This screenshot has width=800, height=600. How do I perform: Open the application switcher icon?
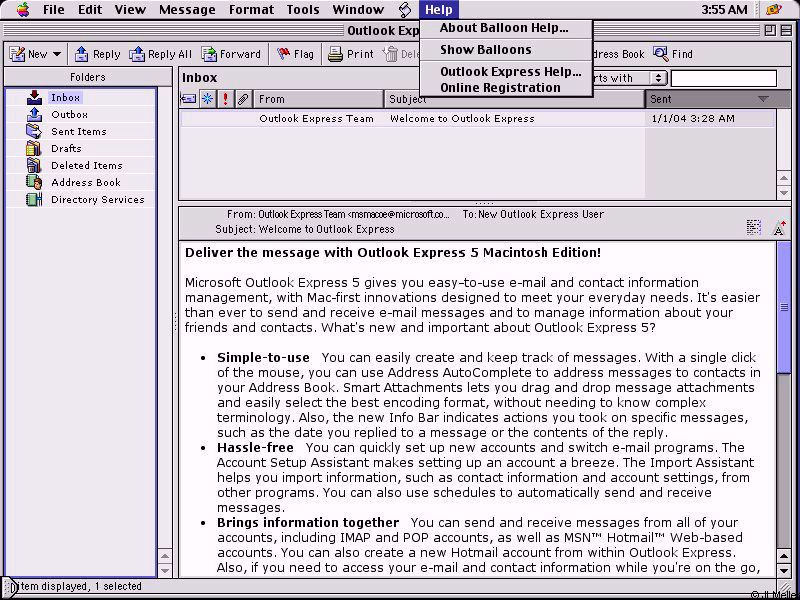pyautogui.click(x=773, y=9)
